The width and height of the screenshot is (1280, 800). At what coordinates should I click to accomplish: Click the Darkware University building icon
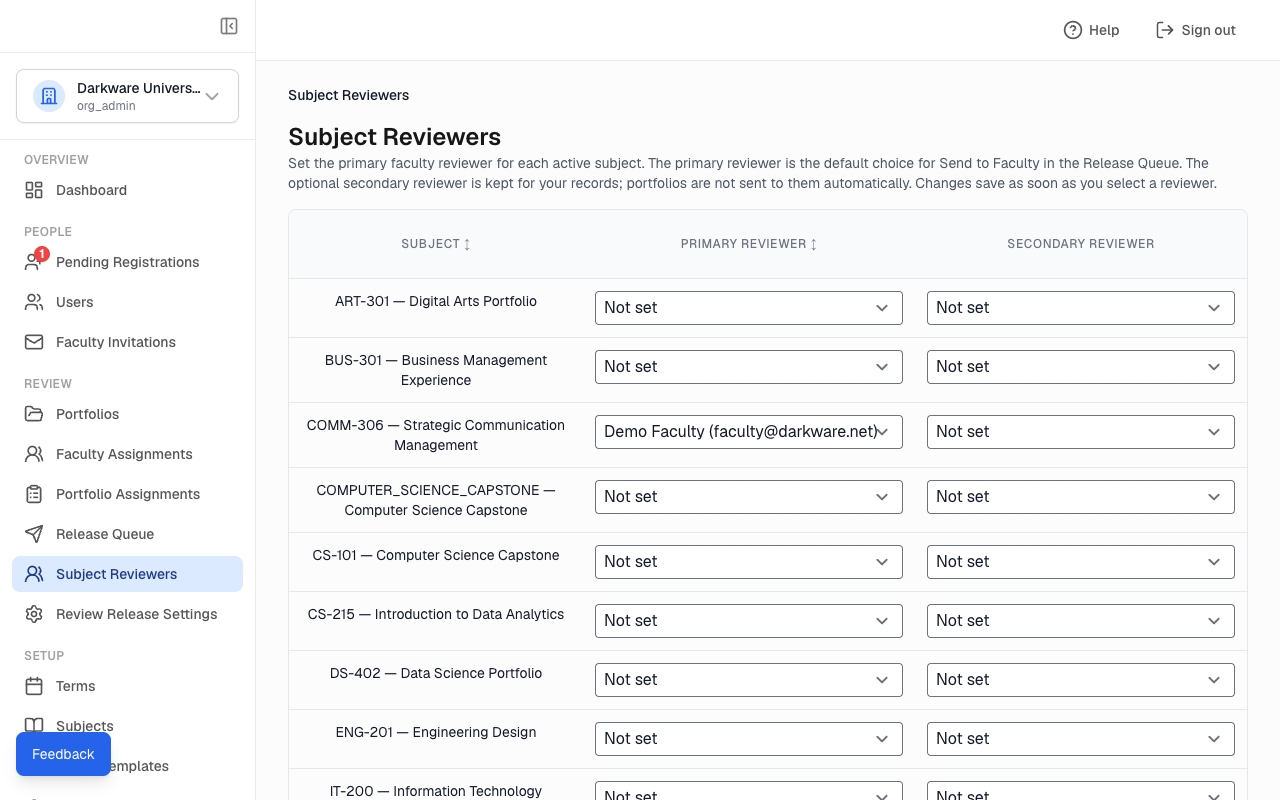click(49, 96)
